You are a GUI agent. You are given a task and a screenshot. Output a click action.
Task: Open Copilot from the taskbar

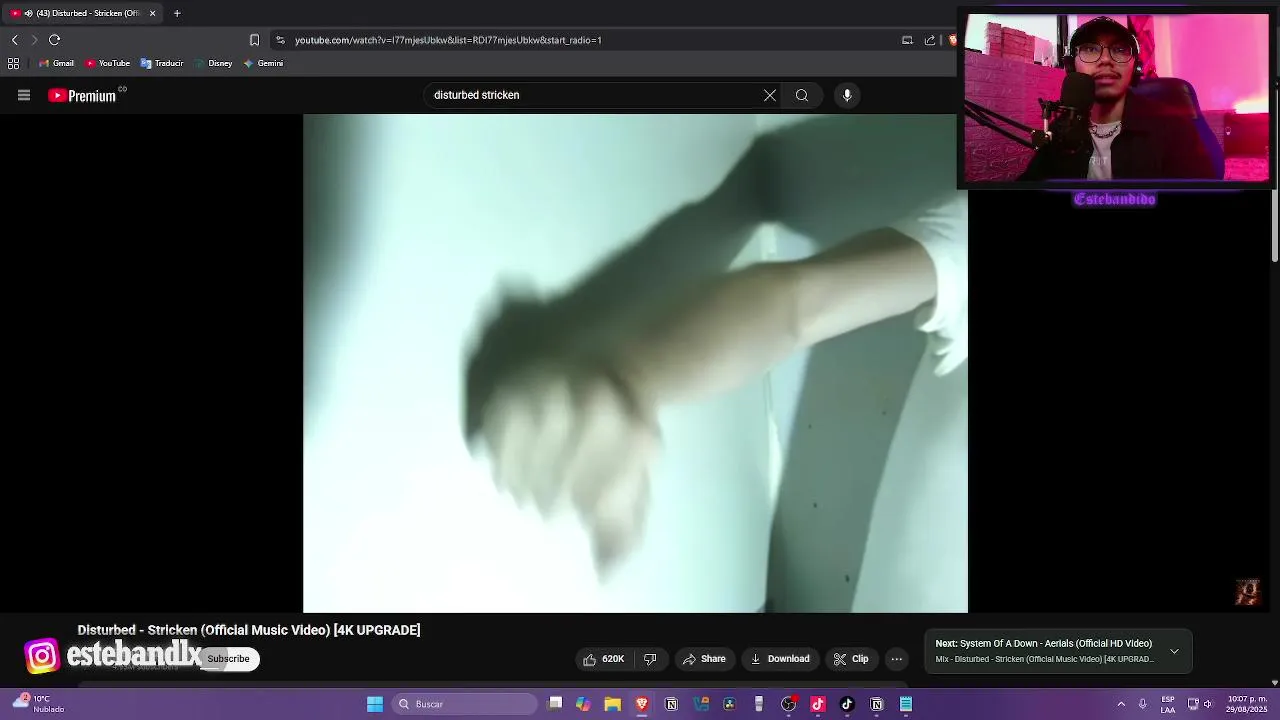pos(583,704)
